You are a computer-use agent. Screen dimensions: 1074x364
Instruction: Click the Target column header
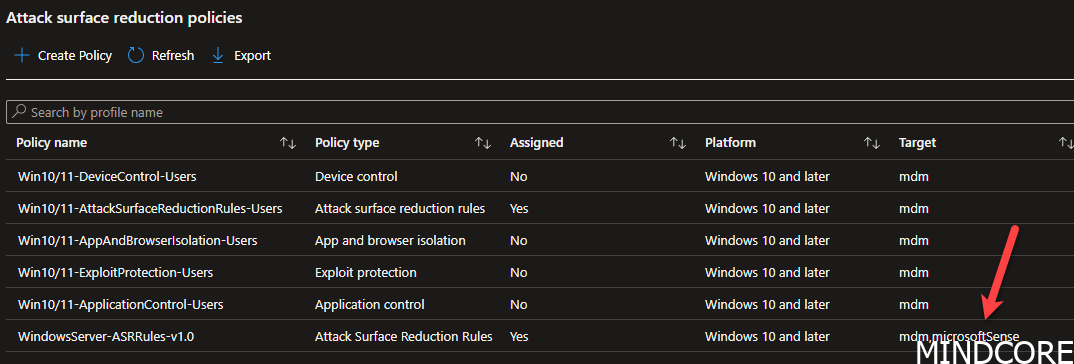(917, 143)
